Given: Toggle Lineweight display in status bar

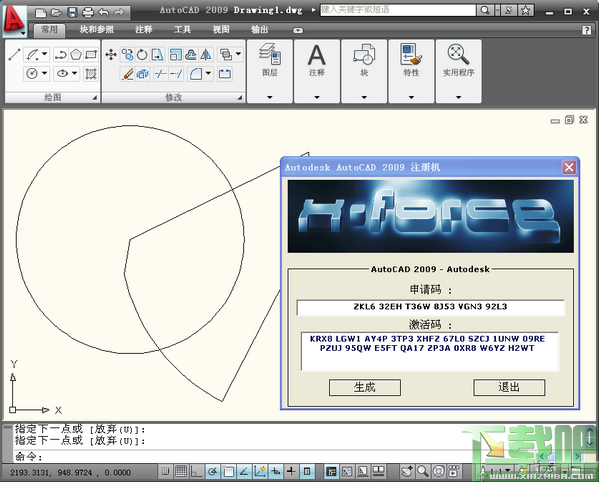Looking at the screenshot, I should (x=291, y=472).
